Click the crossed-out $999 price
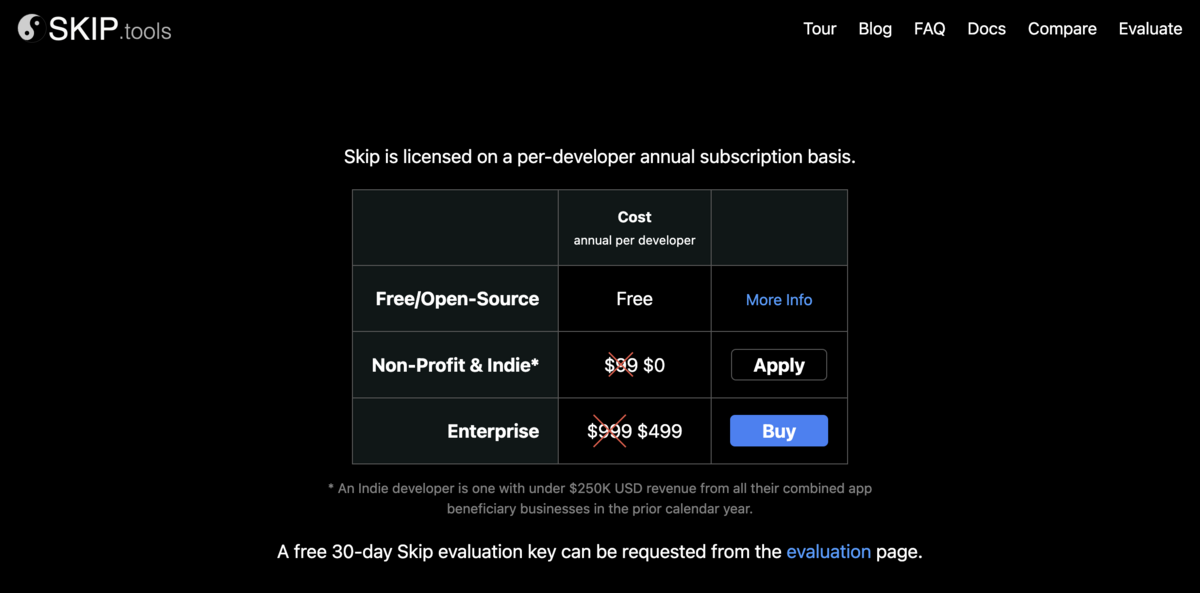 coord(607,431)
